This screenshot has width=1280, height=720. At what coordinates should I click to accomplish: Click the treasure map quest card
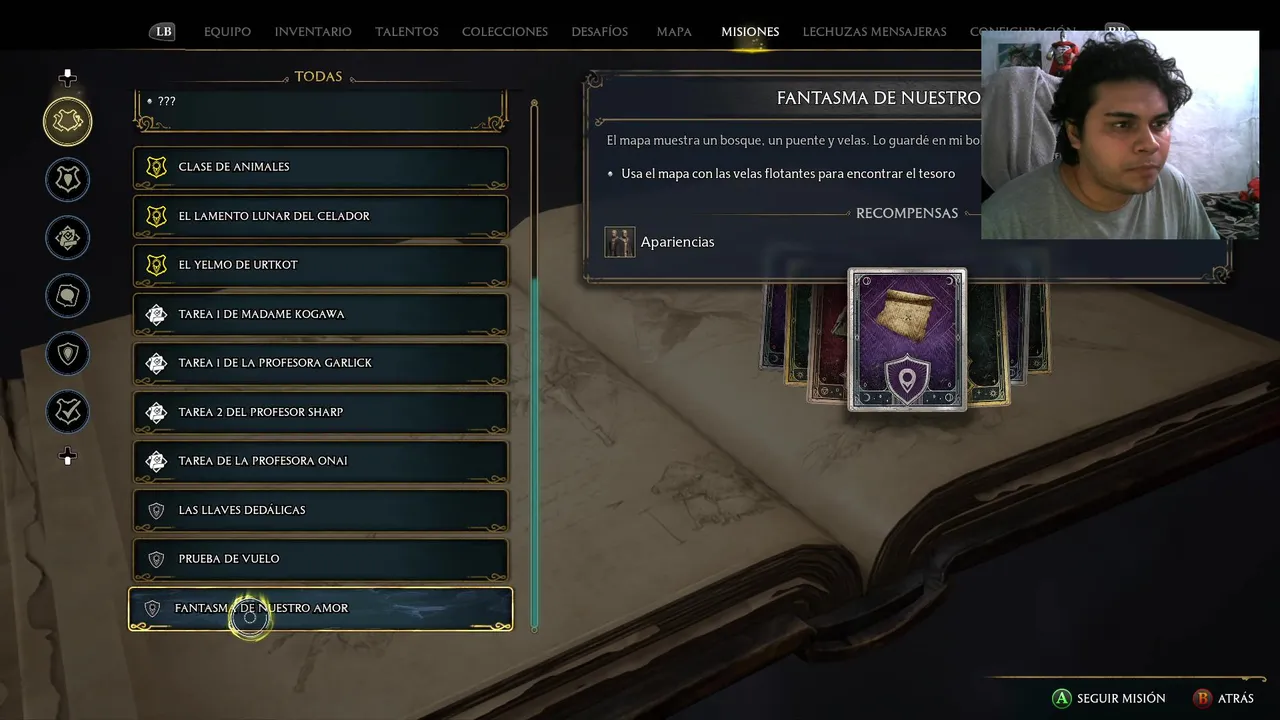click(907, 340)
